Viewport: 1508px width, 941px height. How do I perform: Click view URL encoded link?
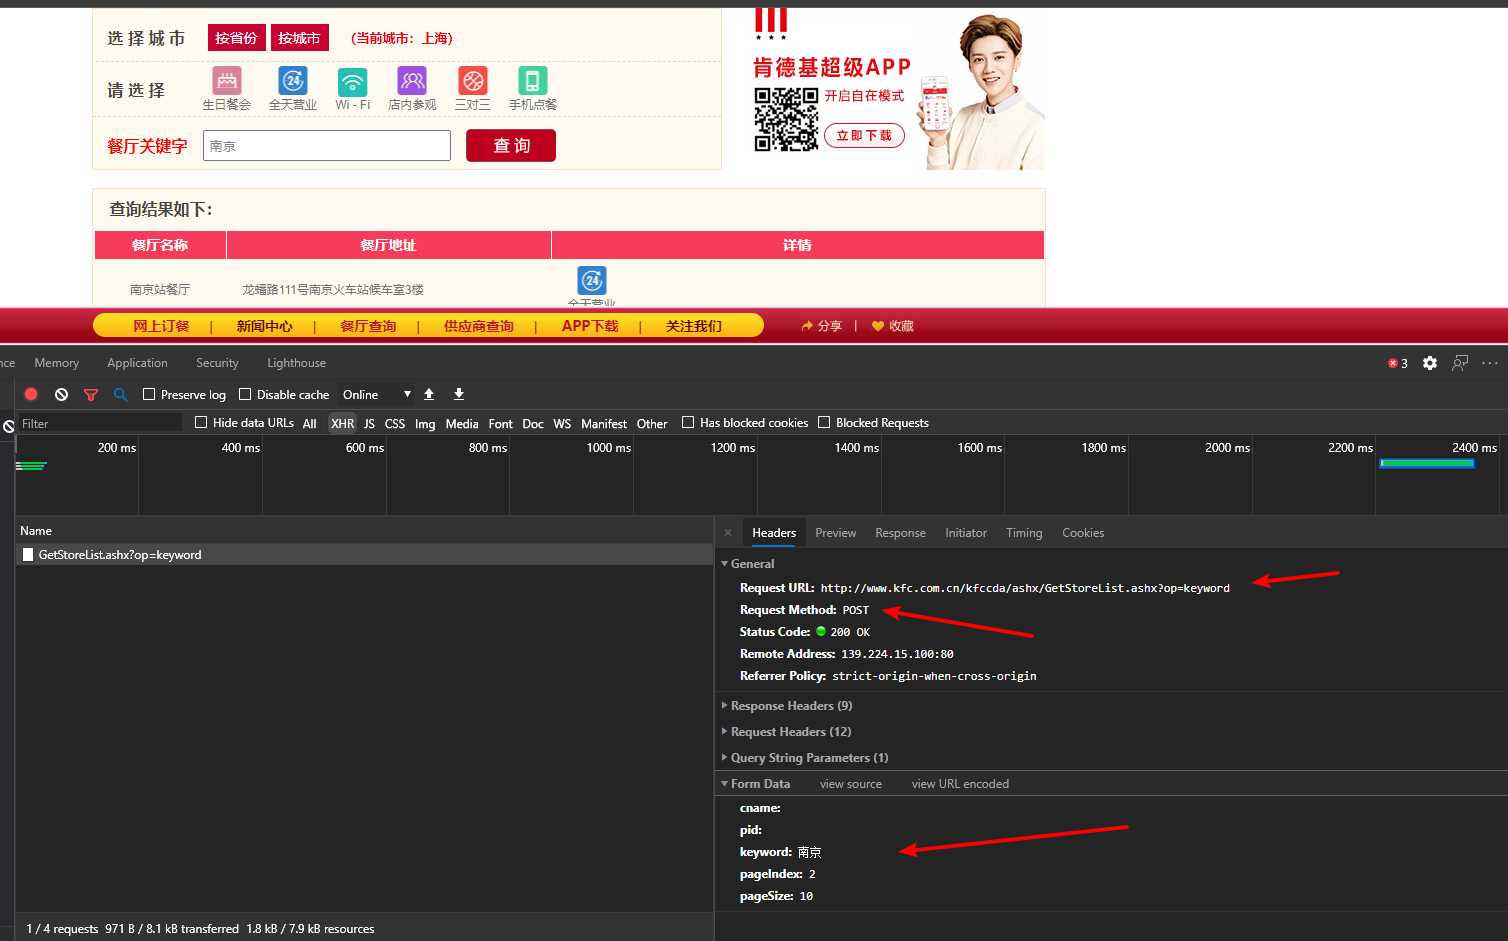coord(960,784)
